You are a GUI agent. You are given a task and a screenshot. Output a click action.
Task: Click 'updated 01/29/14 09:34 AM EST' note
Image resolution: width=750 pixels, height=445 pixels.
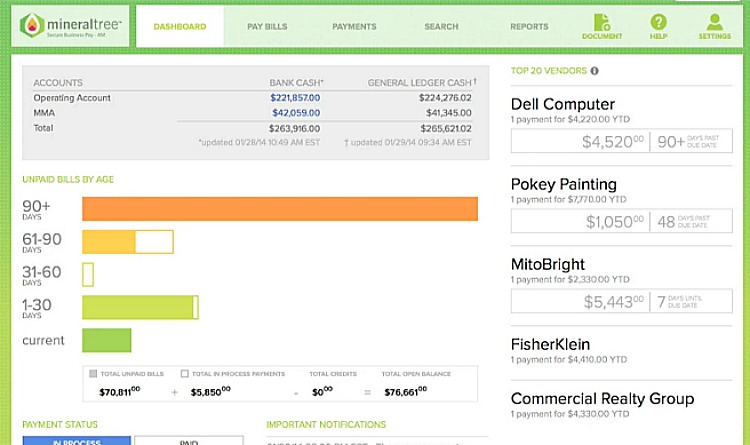coord(408,142)
